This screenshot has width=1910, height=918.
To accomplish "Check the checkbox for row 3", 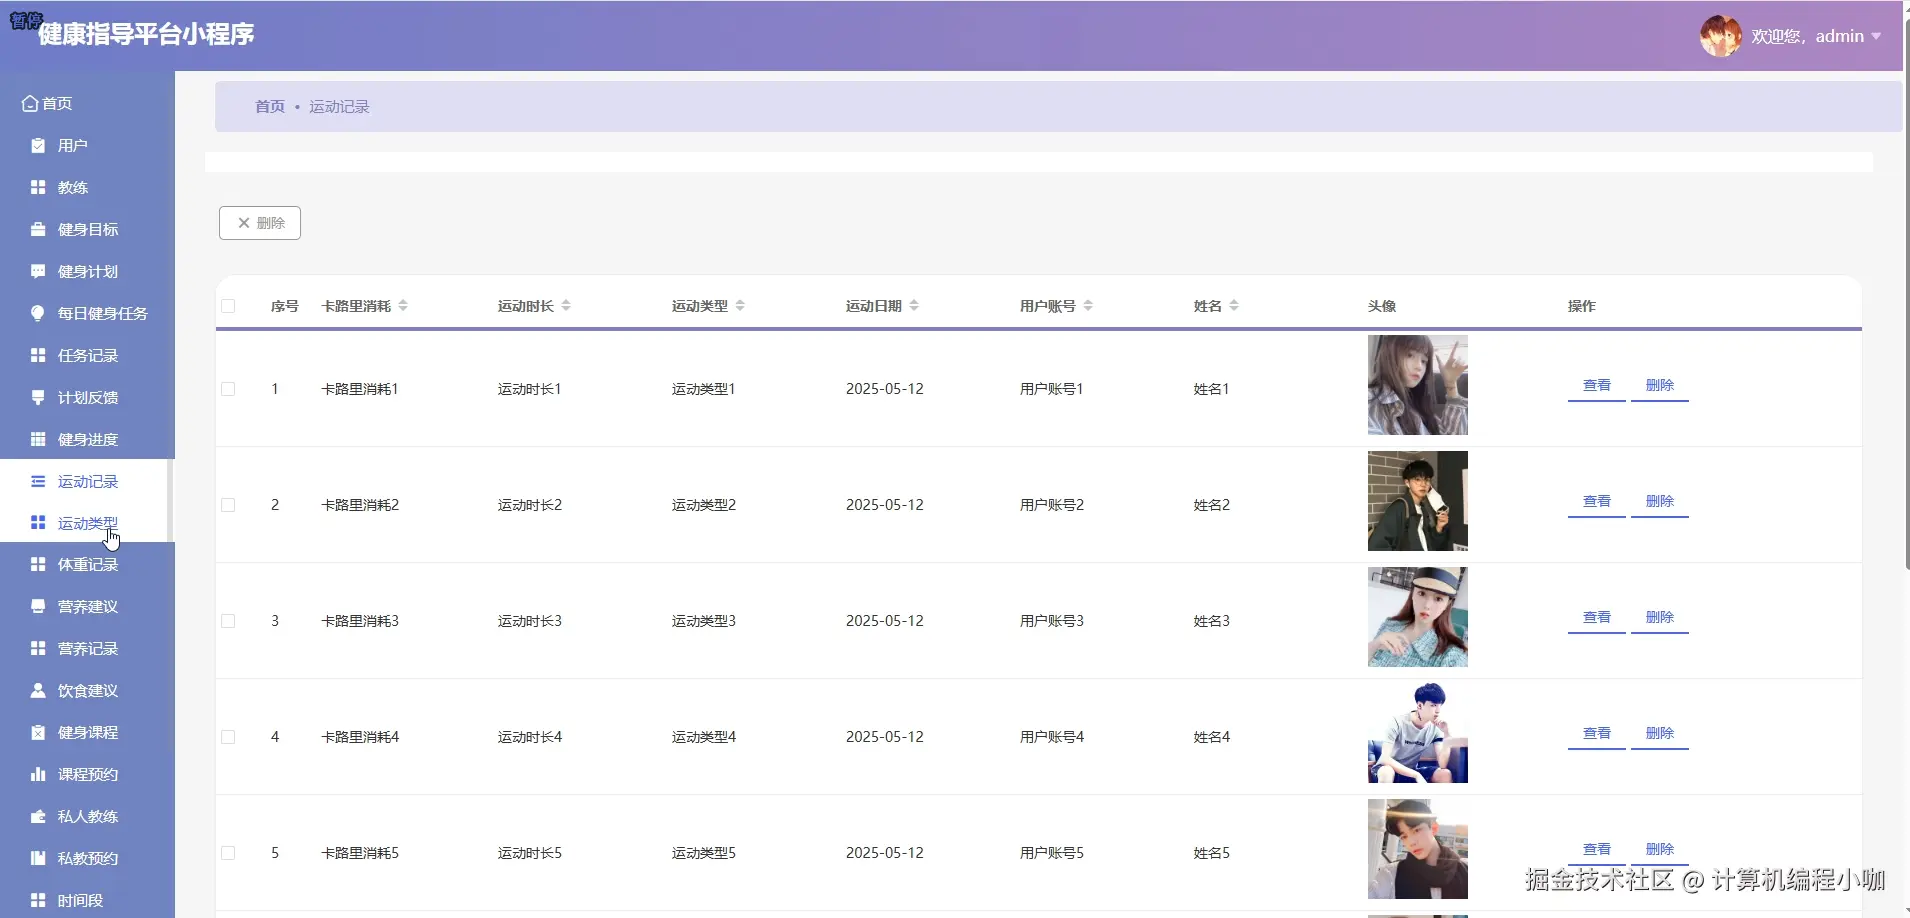I will coord(227,620).
